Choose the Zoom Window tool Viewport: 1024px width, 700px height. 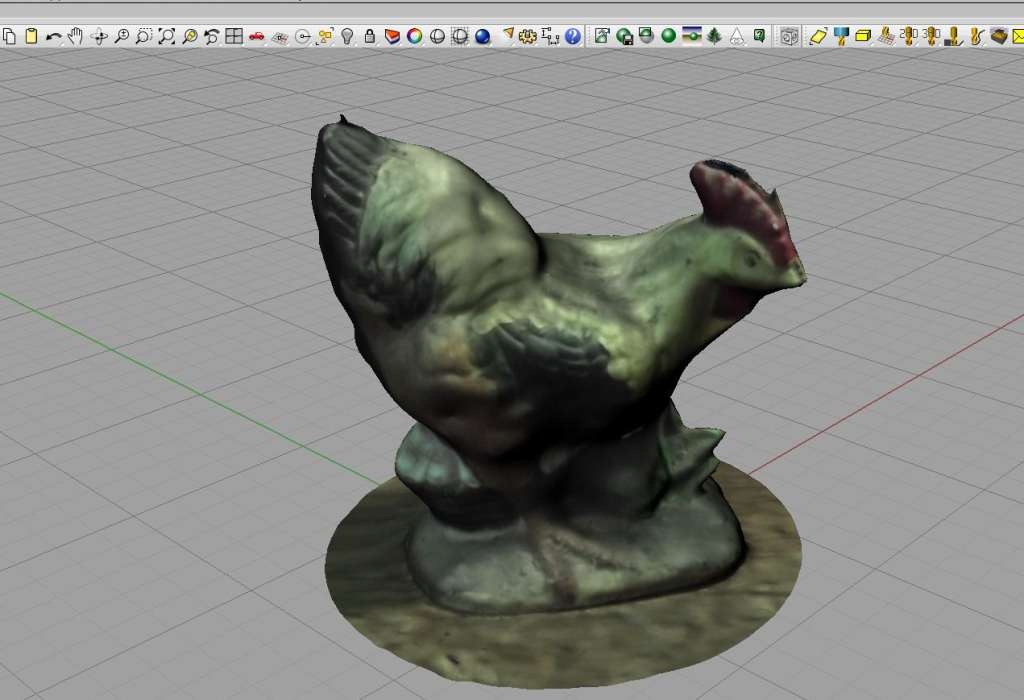(x=144, y=37)
